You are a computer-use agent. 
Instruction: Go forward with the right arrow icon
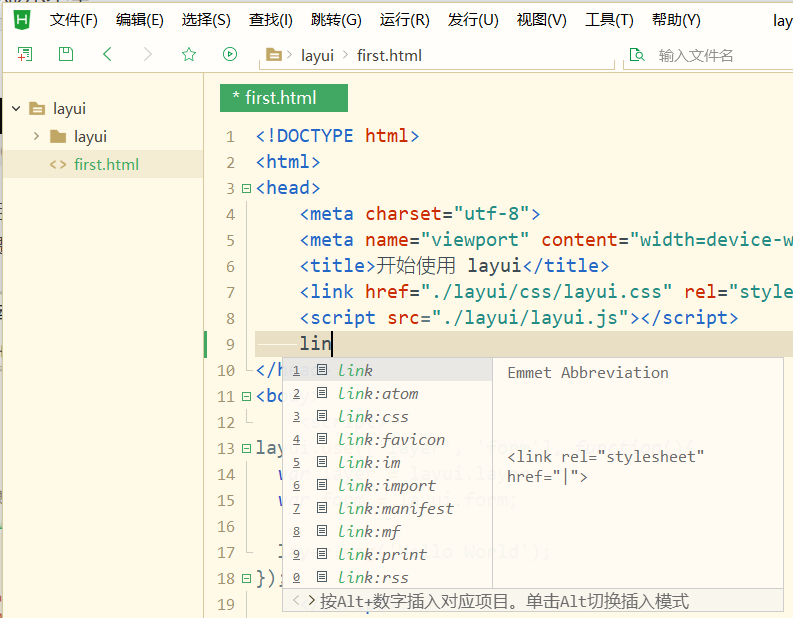(x=148, y=54)
